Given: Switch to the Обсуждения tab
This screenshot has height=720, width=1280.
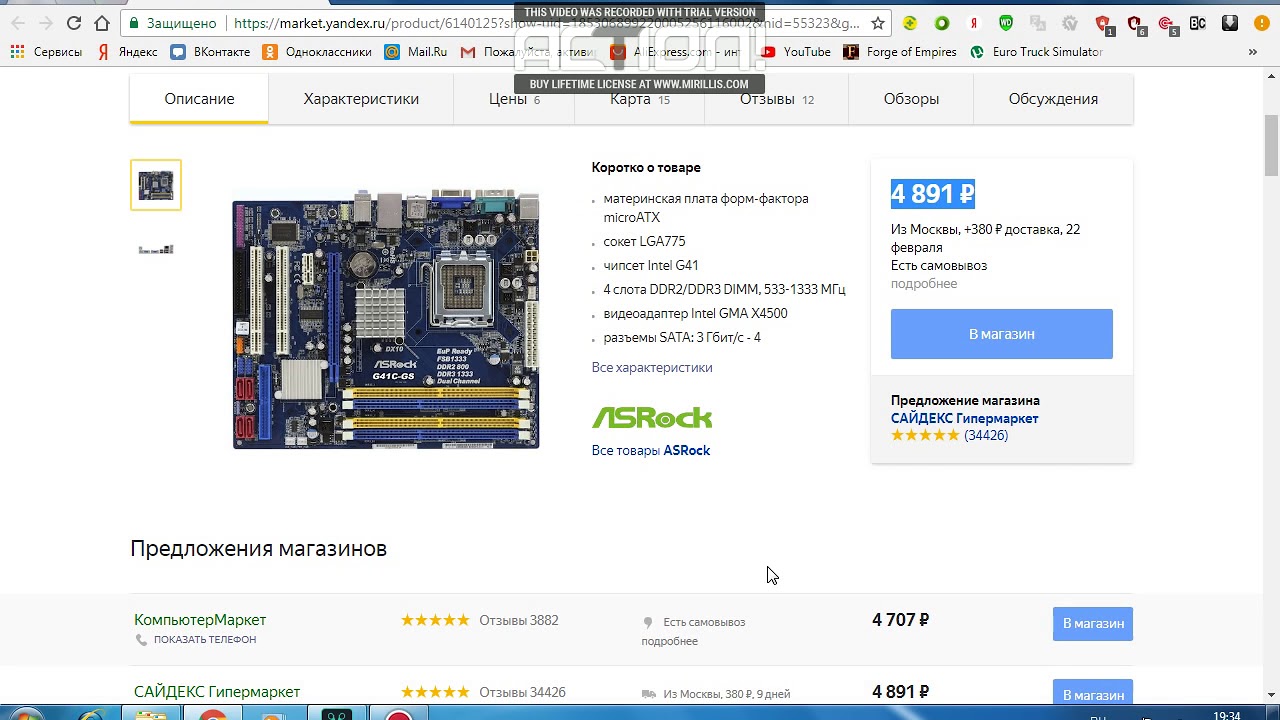Looking at the screenshot, I should 1053,99.
